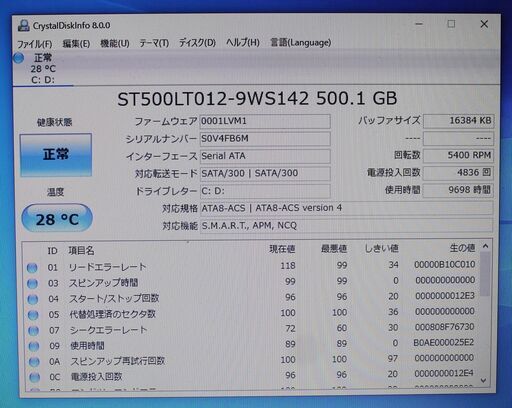Click the transfer mode field SATA/300 | SATA/300

click(x=265, y=173)
